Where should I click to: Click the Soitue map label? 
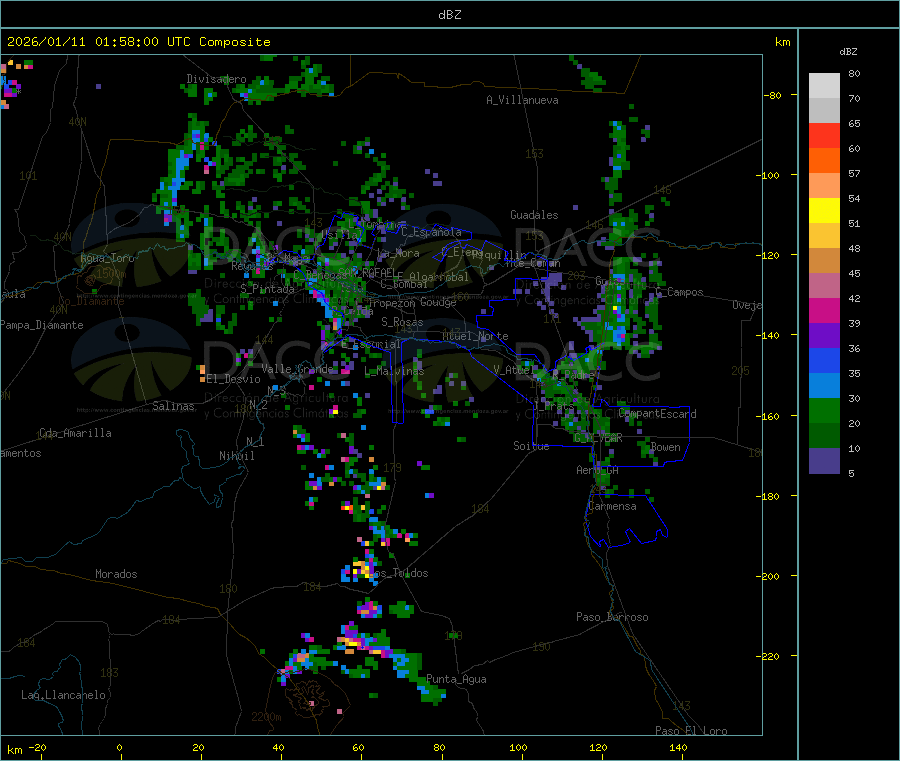[x=531, y=446]
